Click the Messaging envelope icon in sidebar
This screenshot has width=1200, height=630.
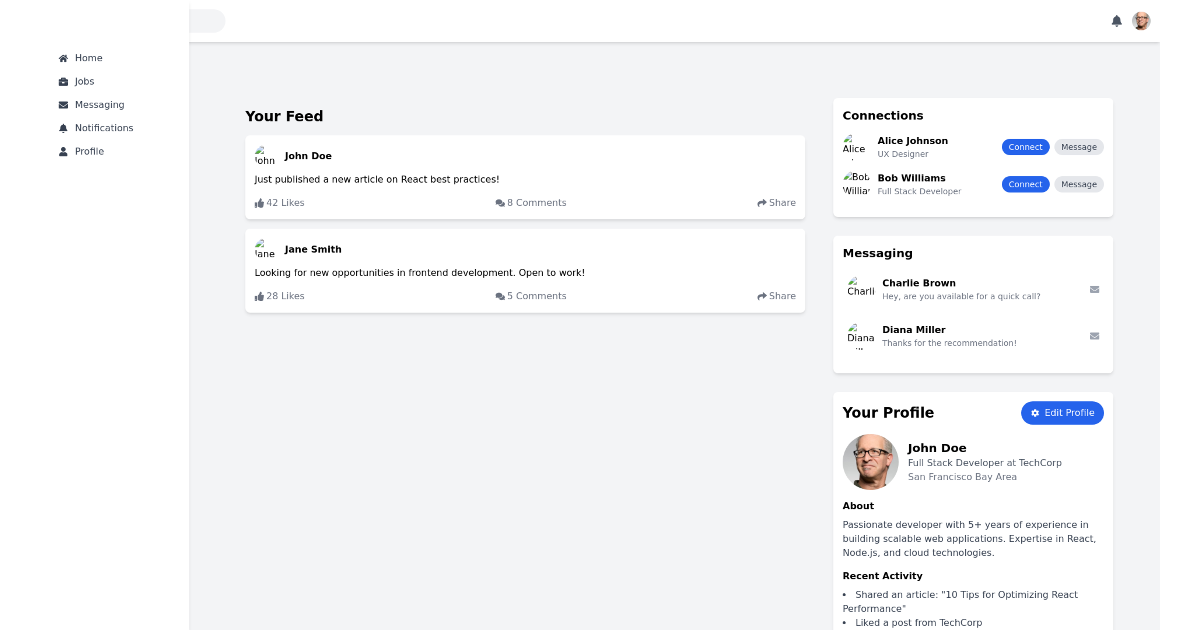point(62,104)
